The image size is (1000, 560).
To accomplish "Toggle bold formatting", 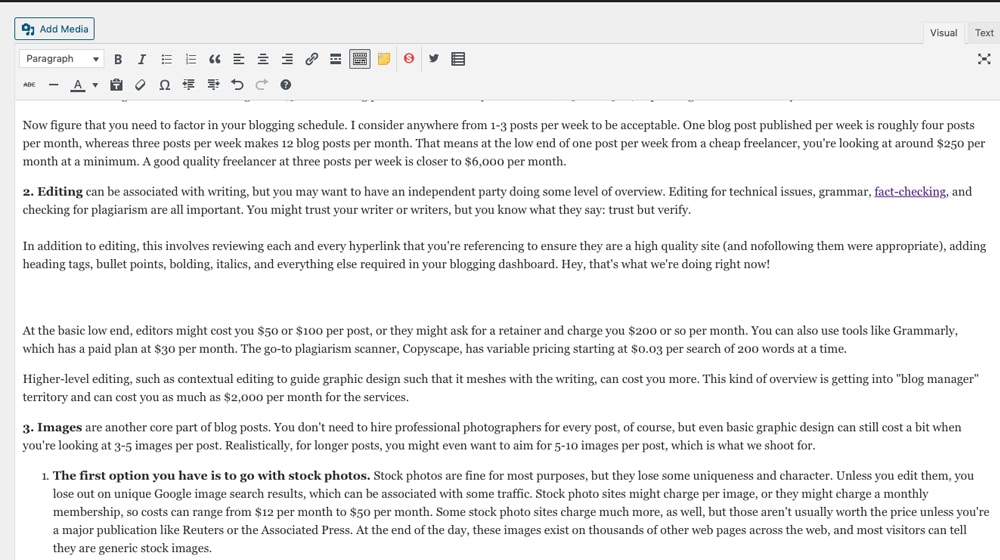I will [118, 59].
